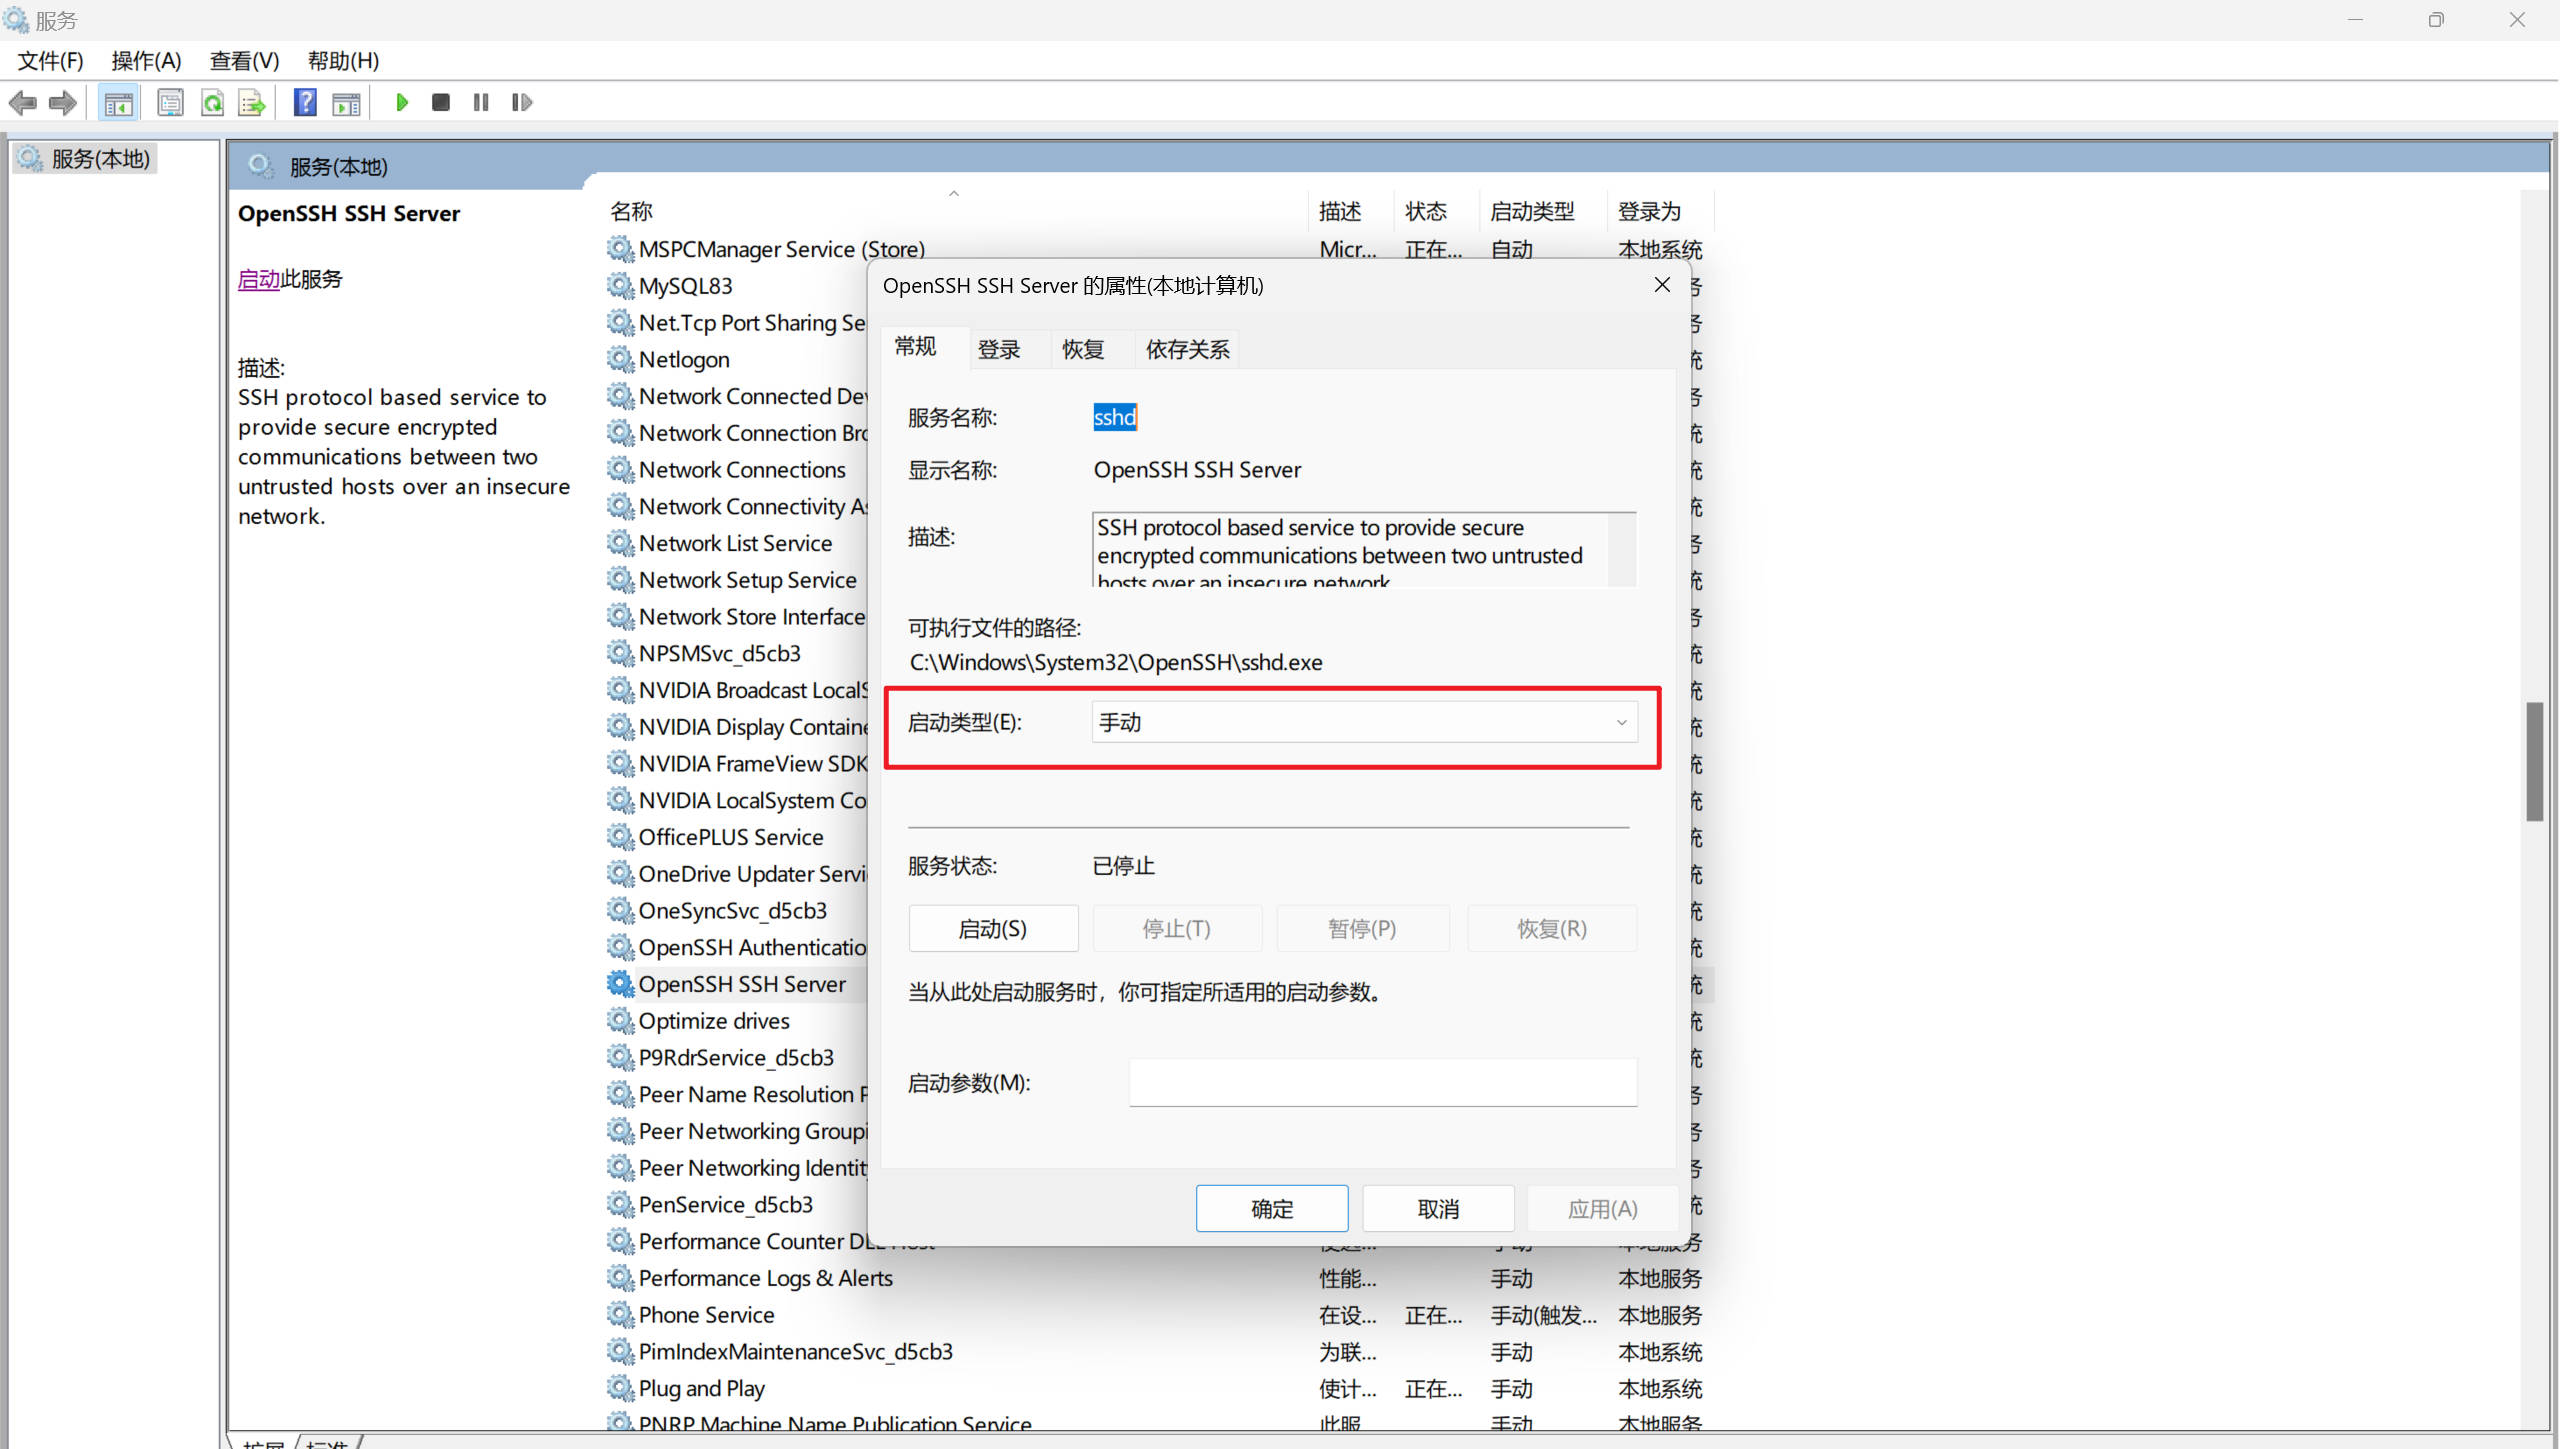
Task: Click gear icon beside Optimize drives
Action: (x=621, y=1021)
